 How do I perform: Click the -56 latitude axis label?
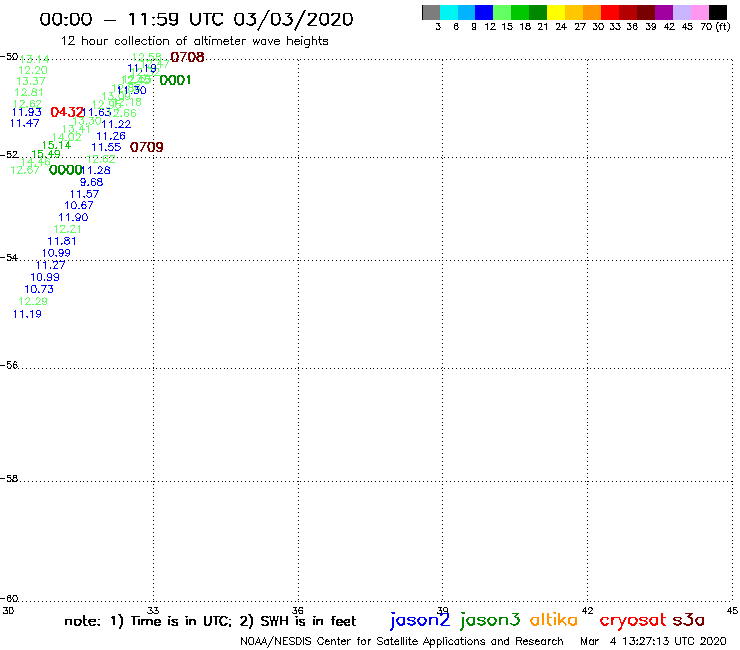(9, 365)
